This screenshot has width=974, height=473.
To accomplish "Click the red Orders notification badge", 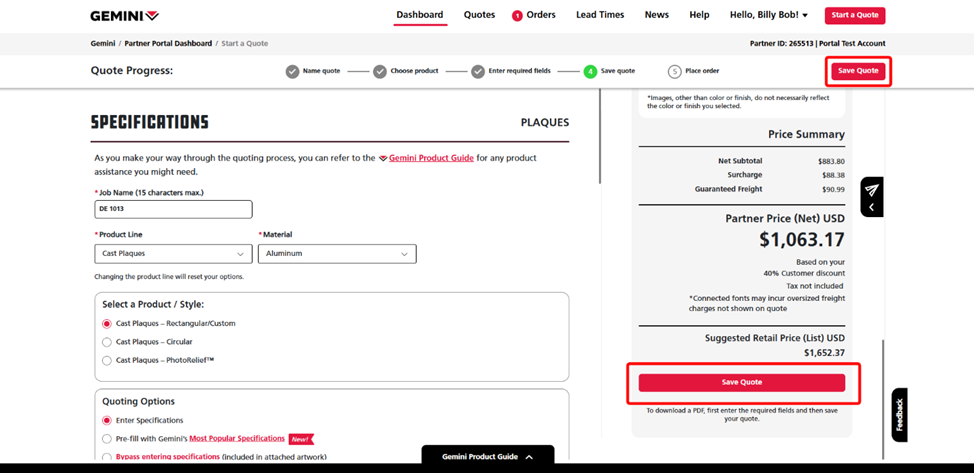I will click(x=517, y=16).
